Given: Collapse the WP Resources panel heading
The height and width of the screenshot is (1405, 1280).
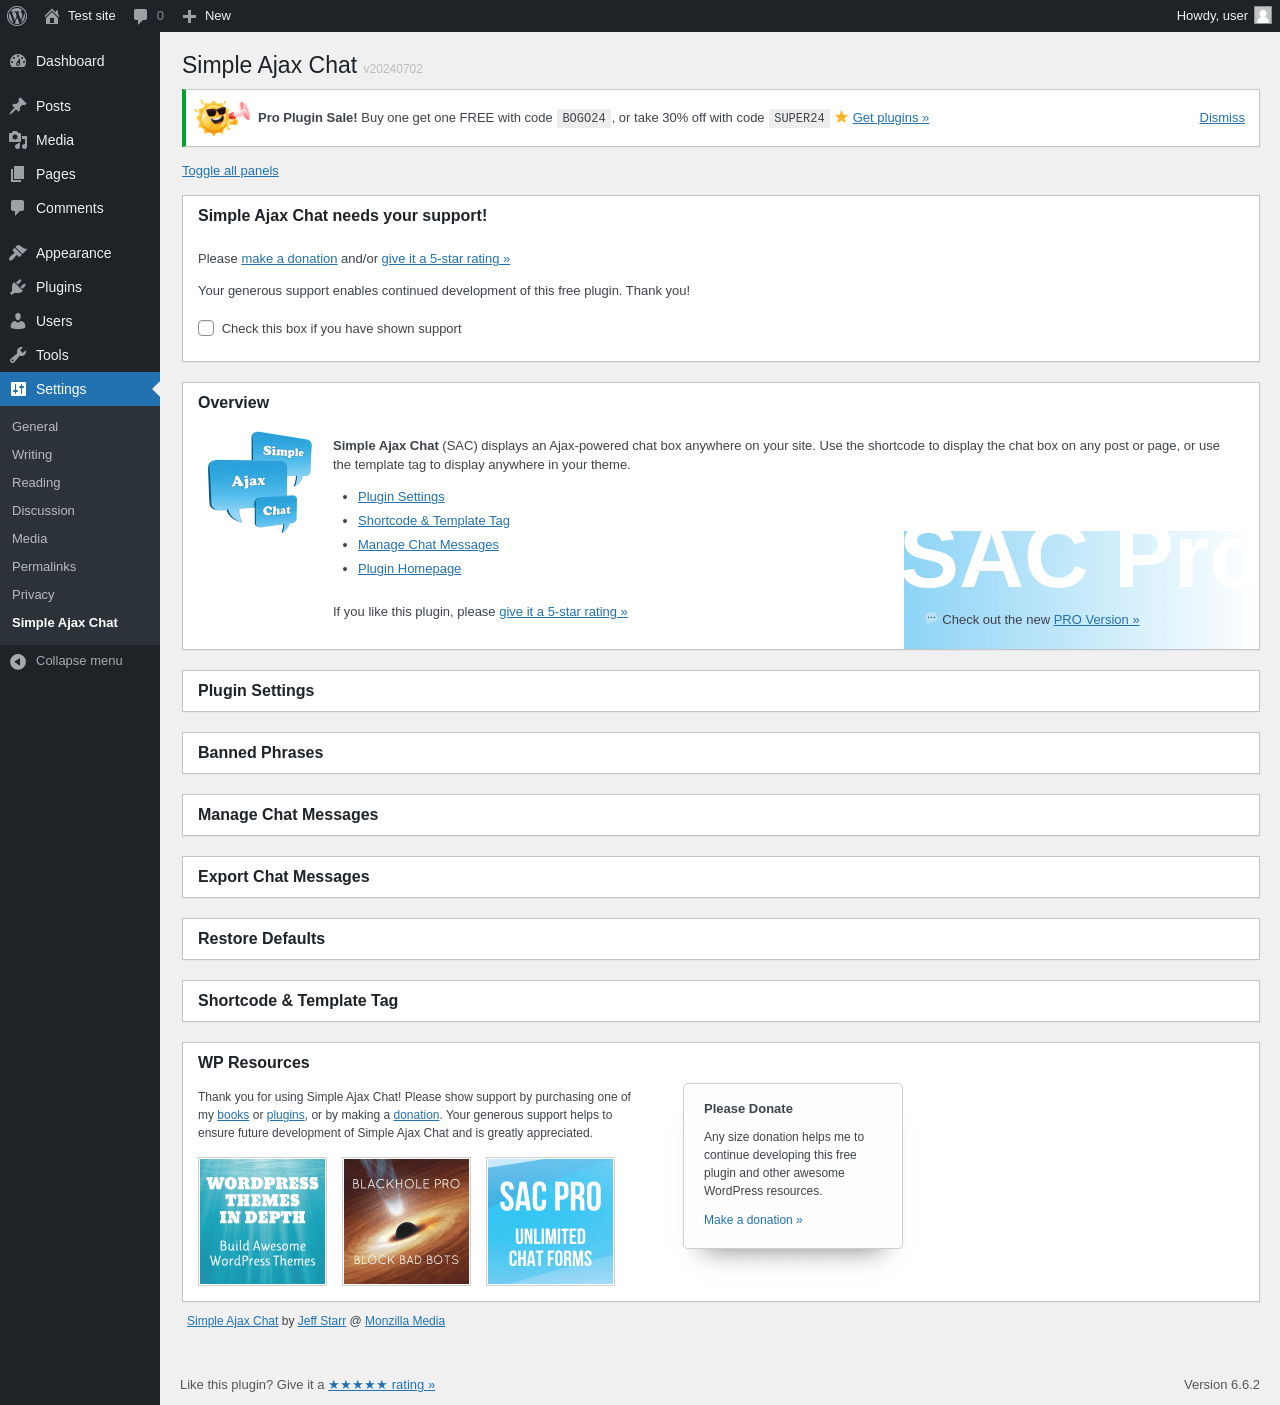Looking at the screenshot, I should pos(720,1063).
